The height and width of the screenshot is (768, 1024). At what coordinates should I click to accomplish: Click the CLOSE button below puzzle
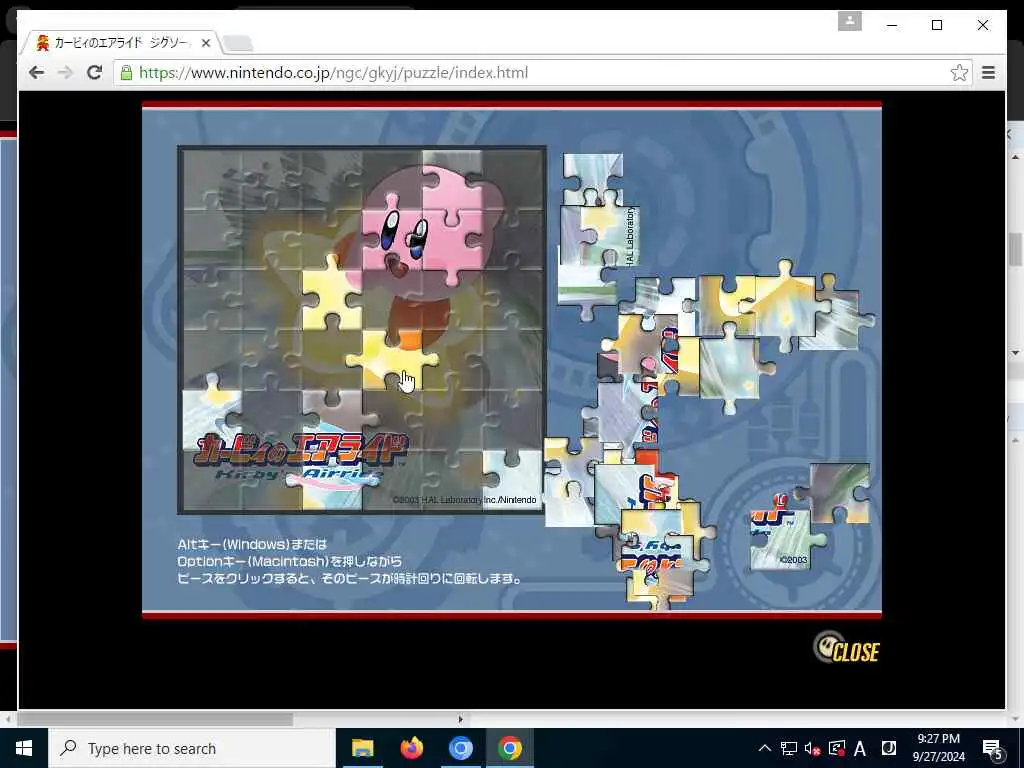coord(846,648)
